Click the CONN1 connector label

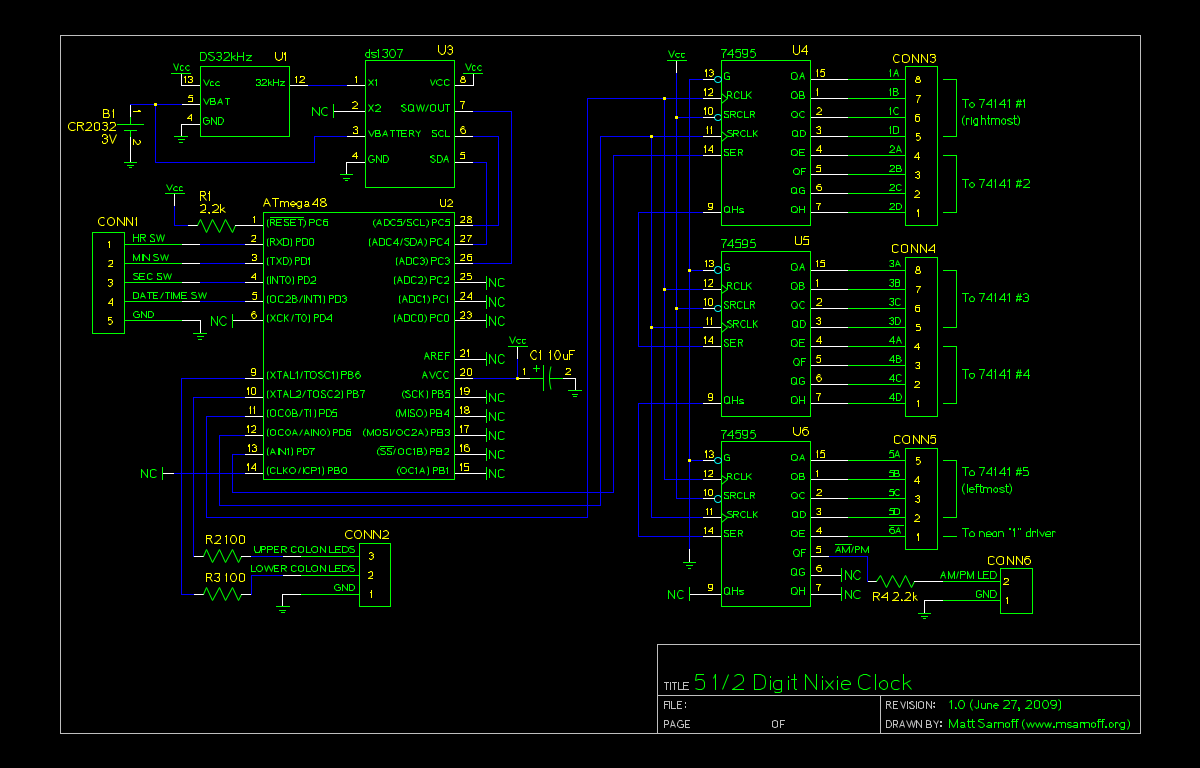pyautogui.click(x=118, y=221)
